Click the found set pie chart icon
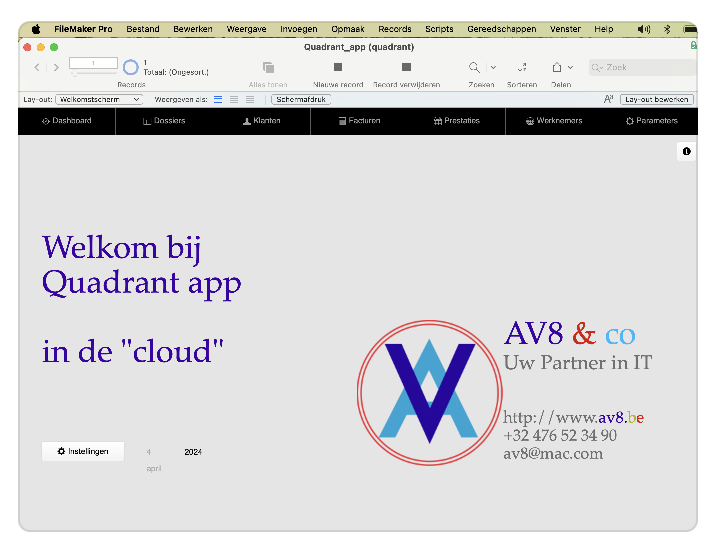This screenshot has height=542, width=712. click(130, 67)
